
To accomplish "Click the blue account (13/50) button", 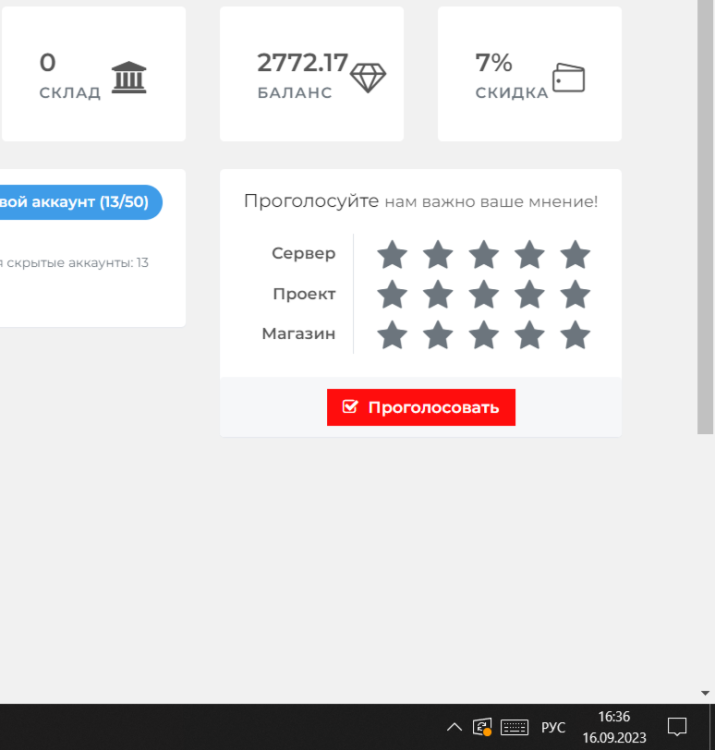I will (x=80, y=202).
